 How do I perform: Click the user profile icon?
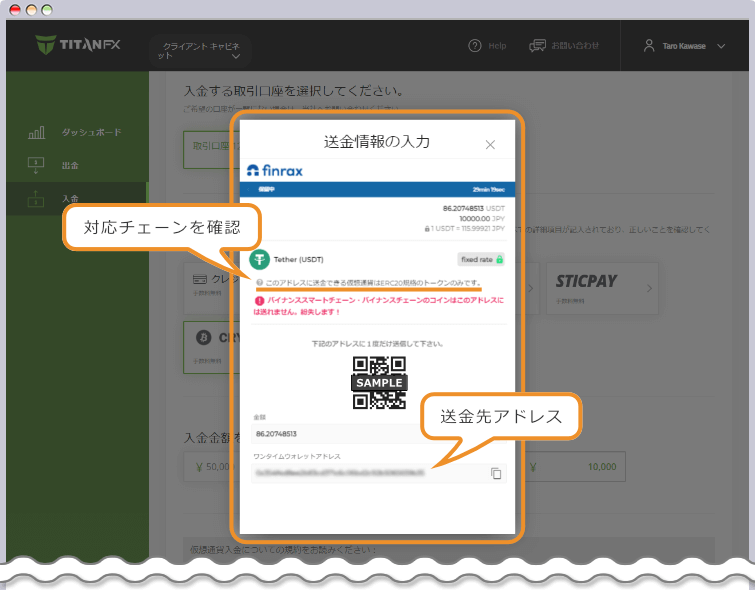(x=649, y=46)
